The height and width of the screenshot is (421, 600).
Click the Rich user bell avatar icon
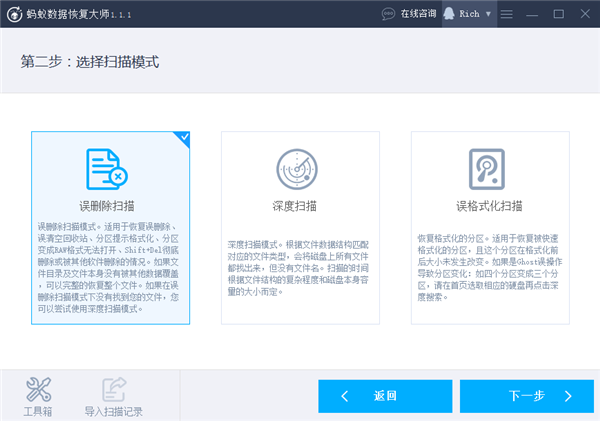point(449,14)
